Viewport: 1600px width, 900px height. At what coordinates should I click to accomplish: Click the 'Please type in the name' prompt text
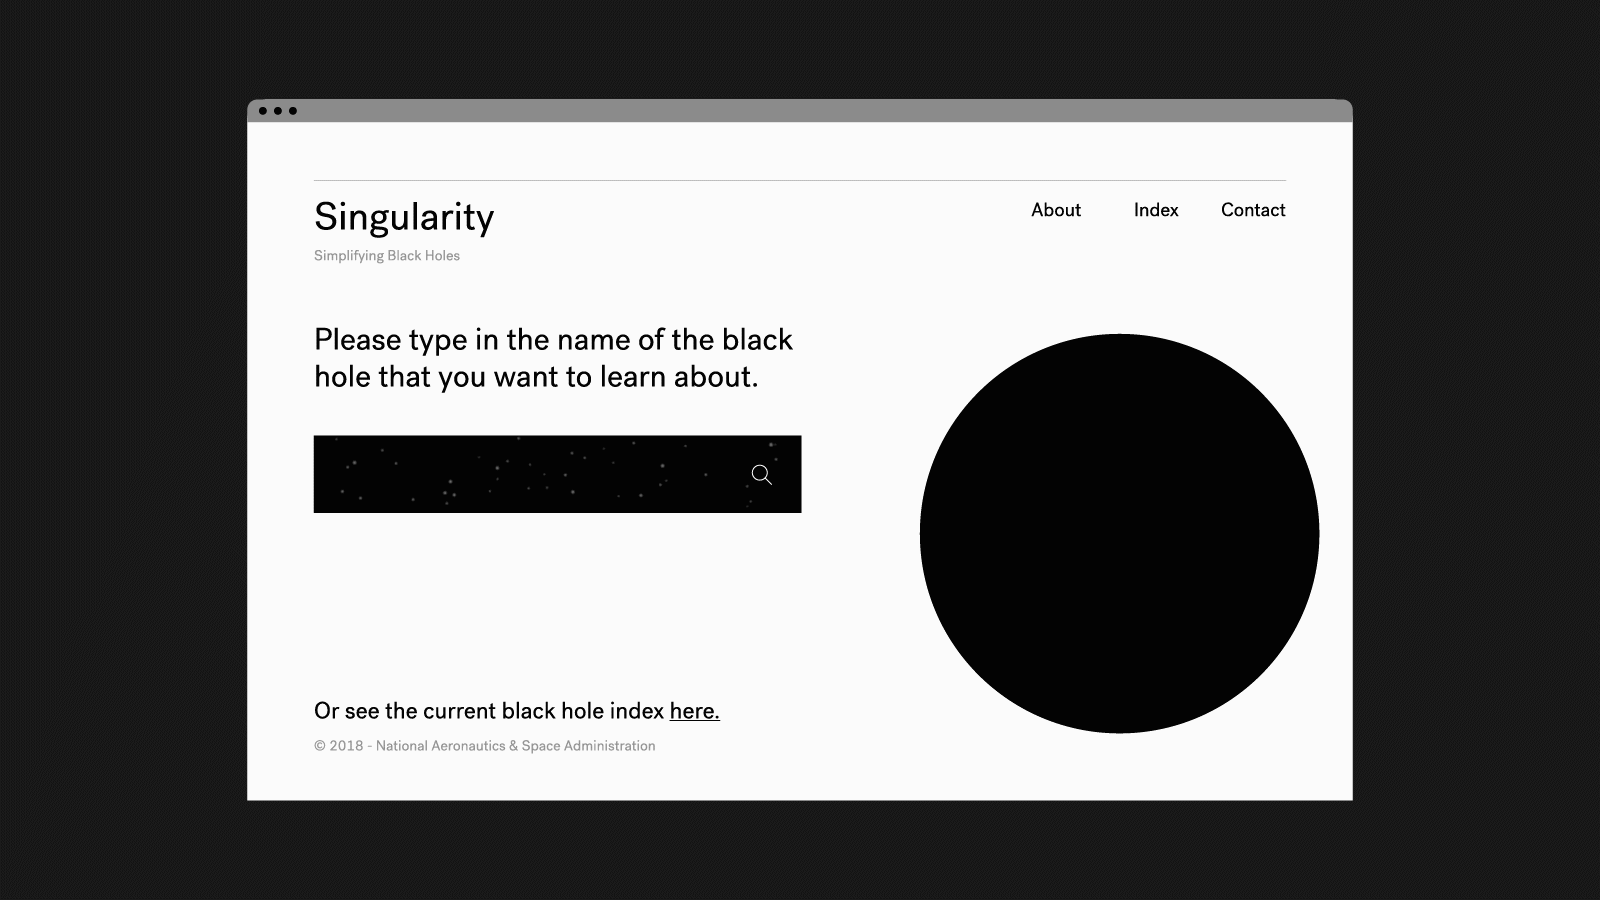[553, 358]
